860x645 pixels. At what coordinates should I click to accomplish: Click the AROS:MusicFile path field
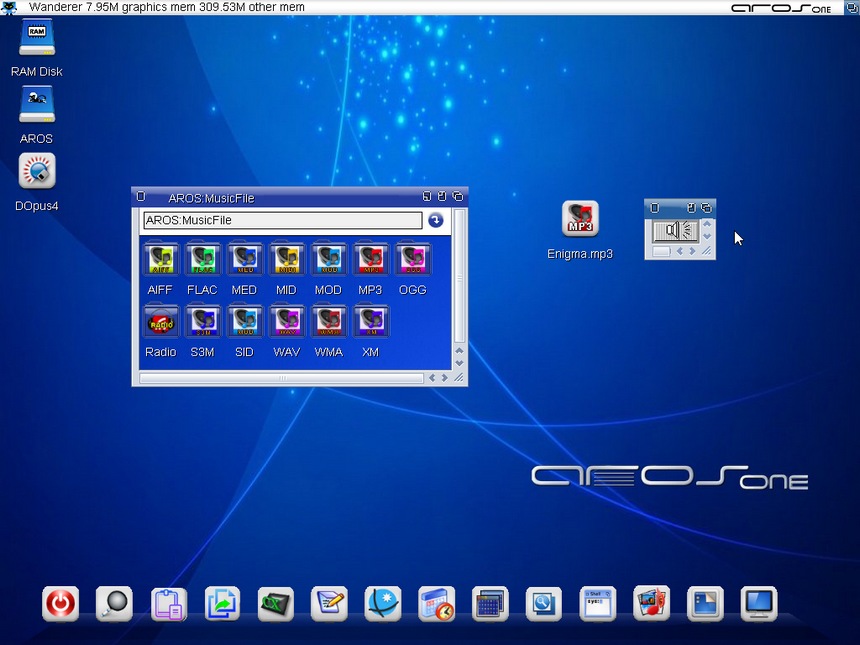pyautogui.click(x=282, y=220)
